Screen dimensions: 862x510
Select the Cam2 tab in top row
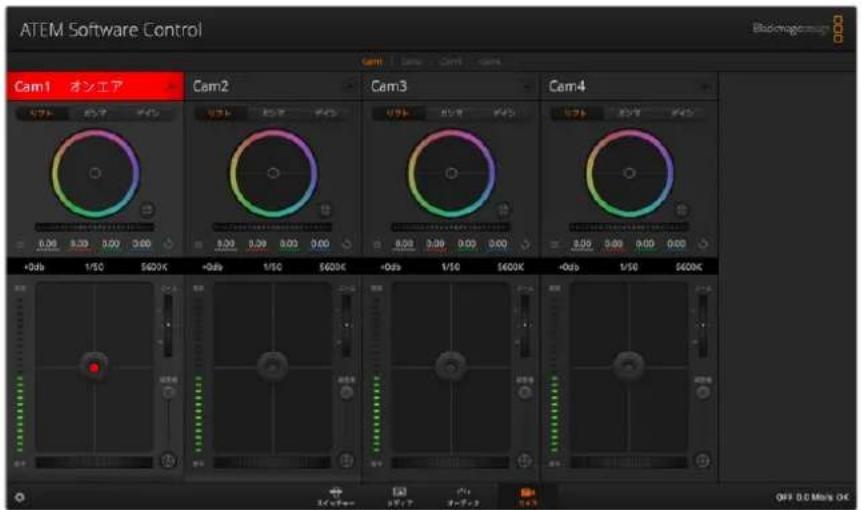point(411,62)
